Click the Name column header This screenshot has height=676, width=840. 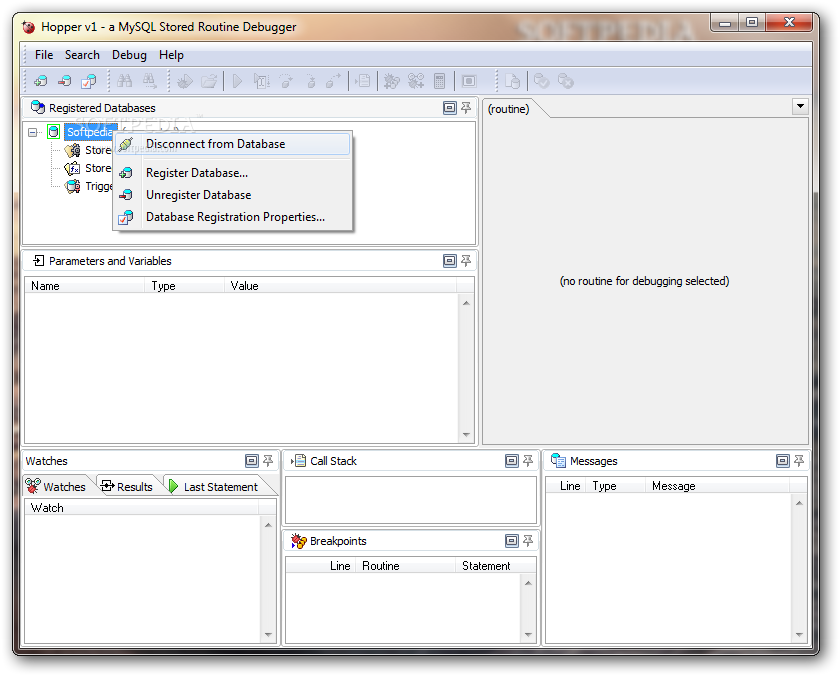pyautogui.click(x=85, y=286)
